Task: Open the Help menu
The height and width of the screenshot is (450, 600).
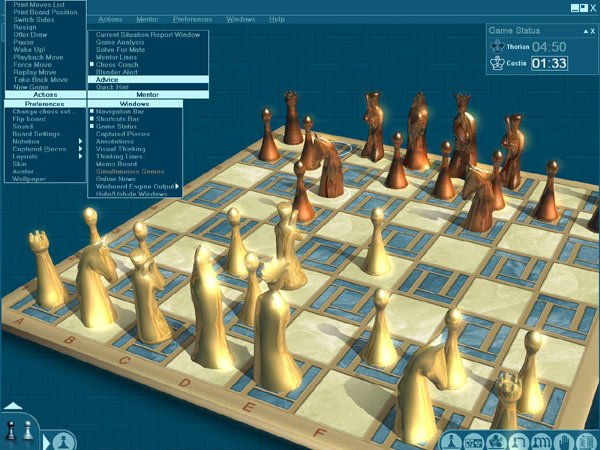Action: (276, 19)
